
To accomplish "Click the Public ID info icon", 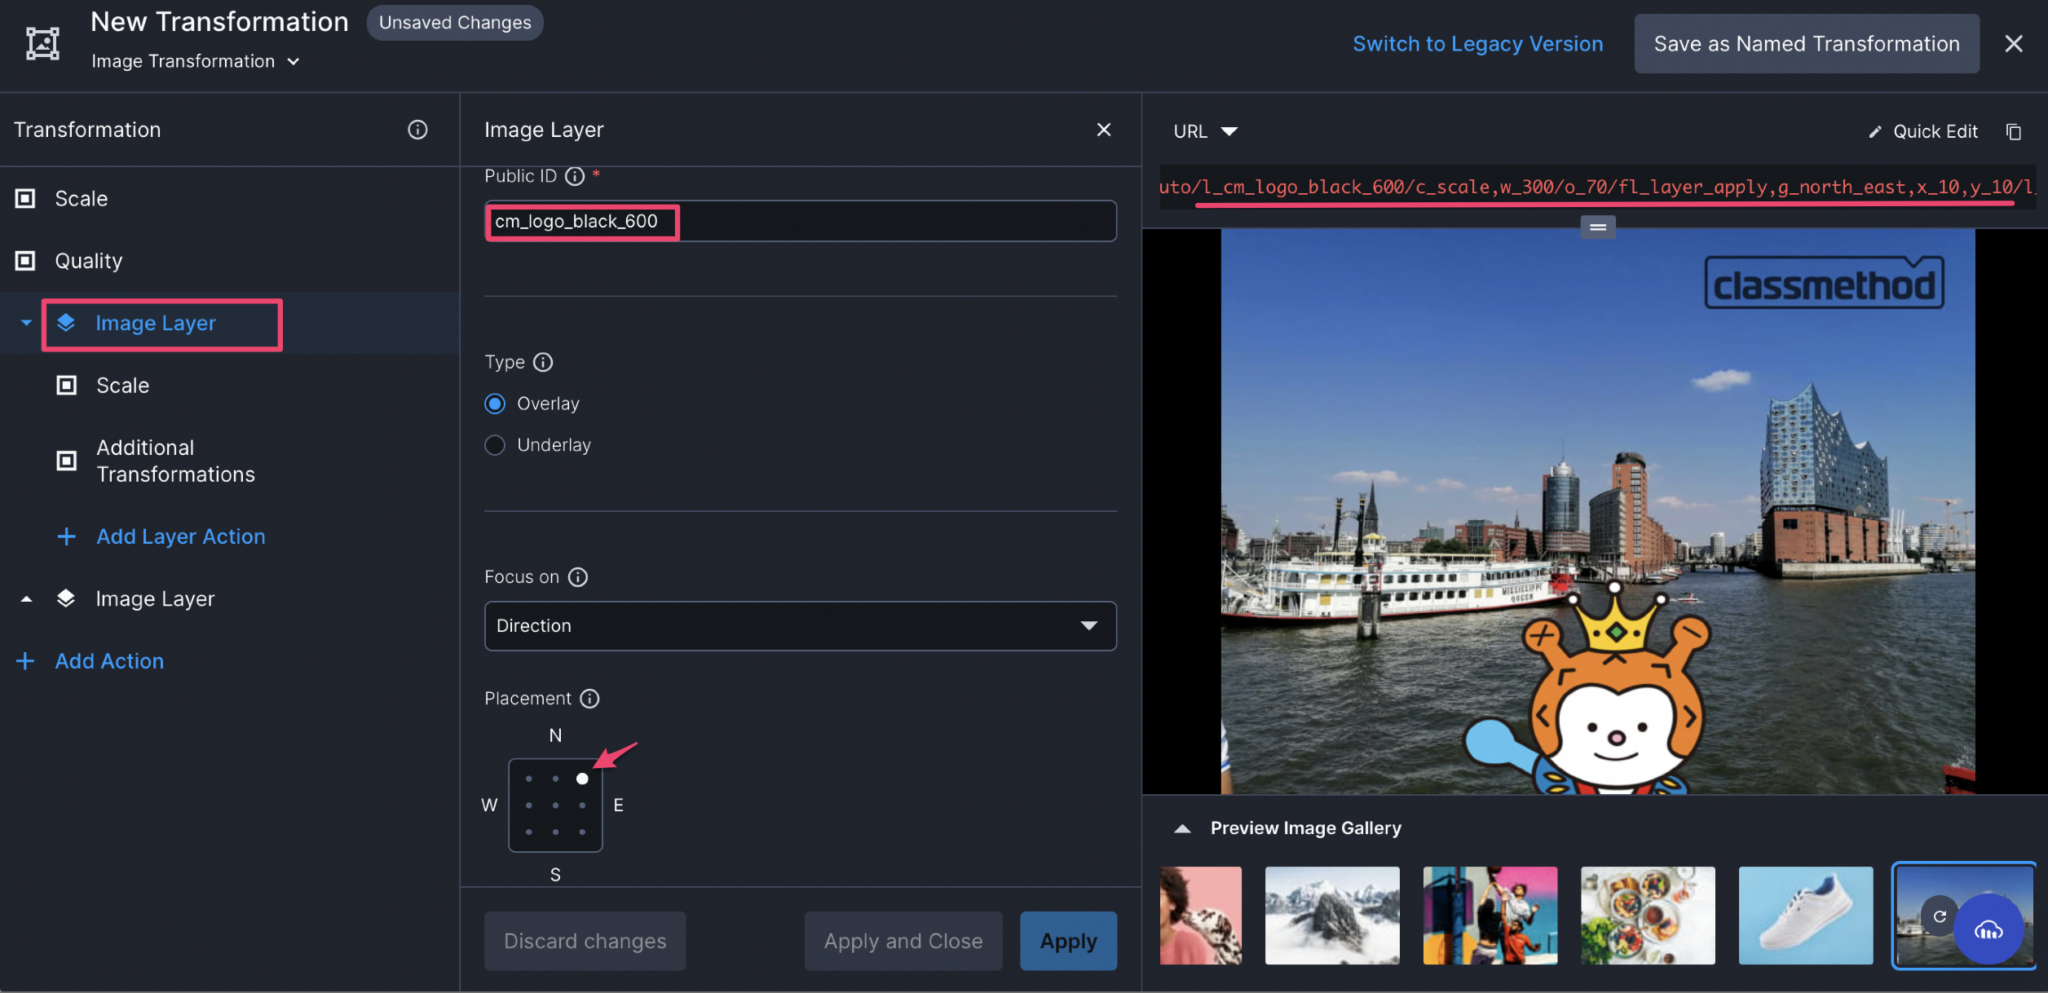I will pyautogui.click(x=574, y=176).
